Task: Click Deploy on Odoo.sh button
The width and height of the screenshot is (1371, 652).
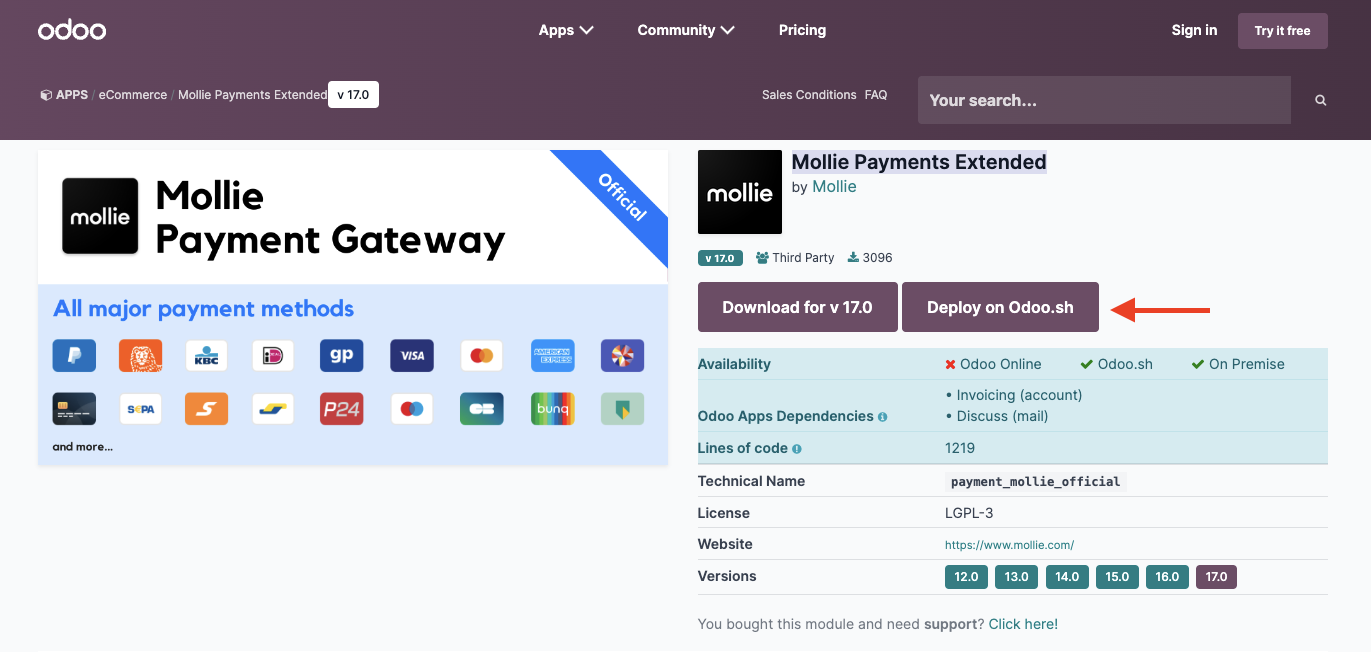Action: 1000,307
